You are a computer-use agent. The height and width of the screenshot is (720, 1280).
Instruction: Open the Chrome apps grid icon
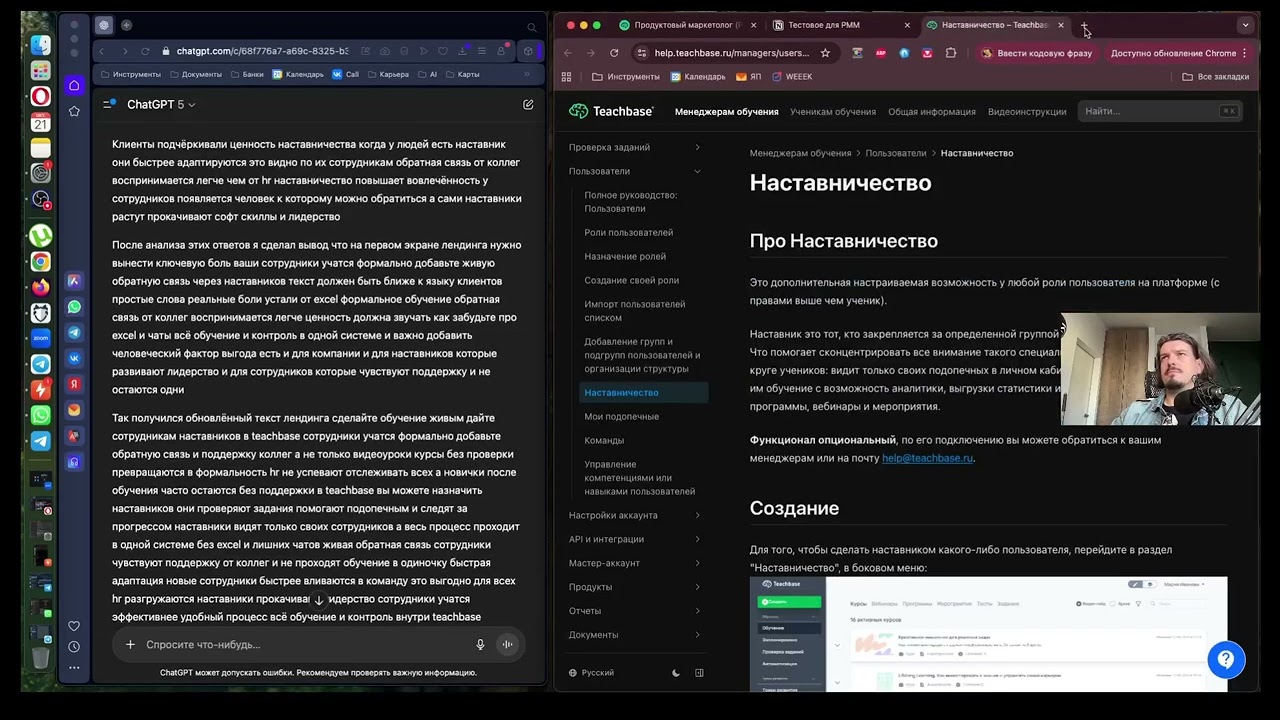pos(567,77)
